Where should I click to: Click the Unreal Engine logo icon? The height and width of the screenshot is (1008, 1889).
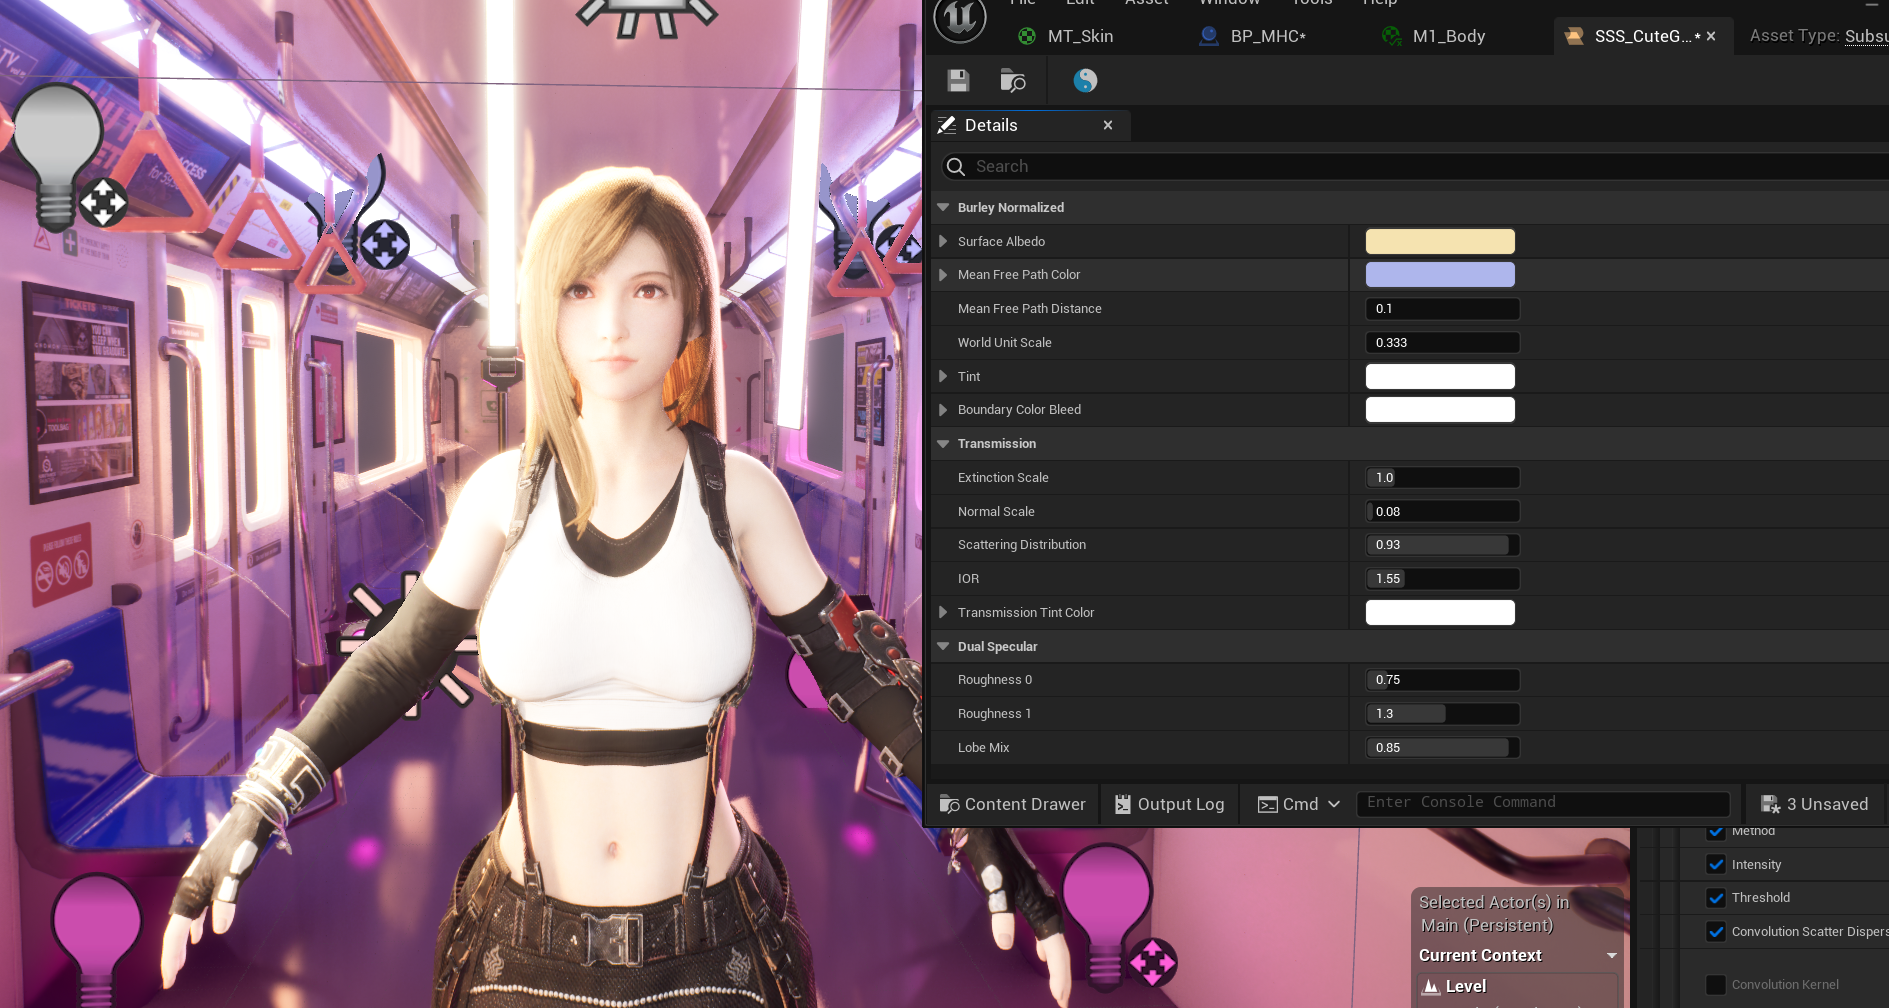click(x=959, y=18)
